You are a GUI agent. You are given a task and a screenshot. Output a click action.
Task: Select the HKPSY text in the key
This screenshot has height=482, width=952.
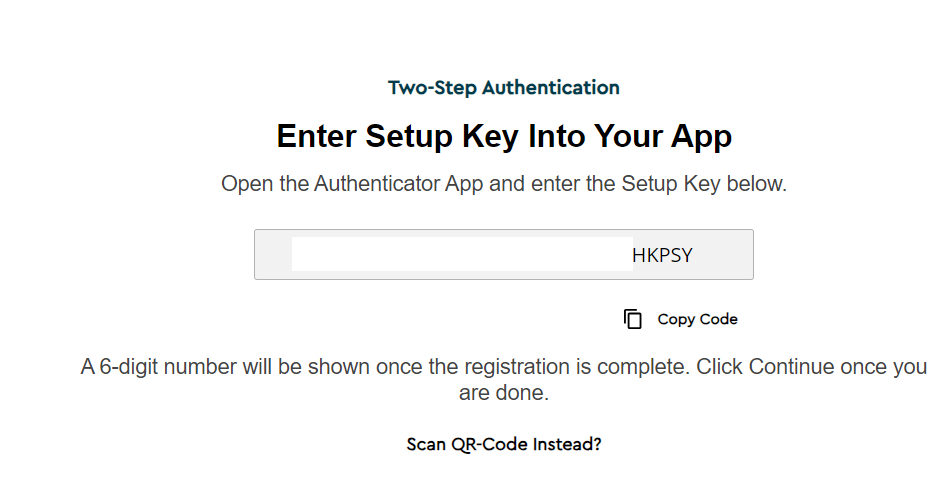coord(662,256)
